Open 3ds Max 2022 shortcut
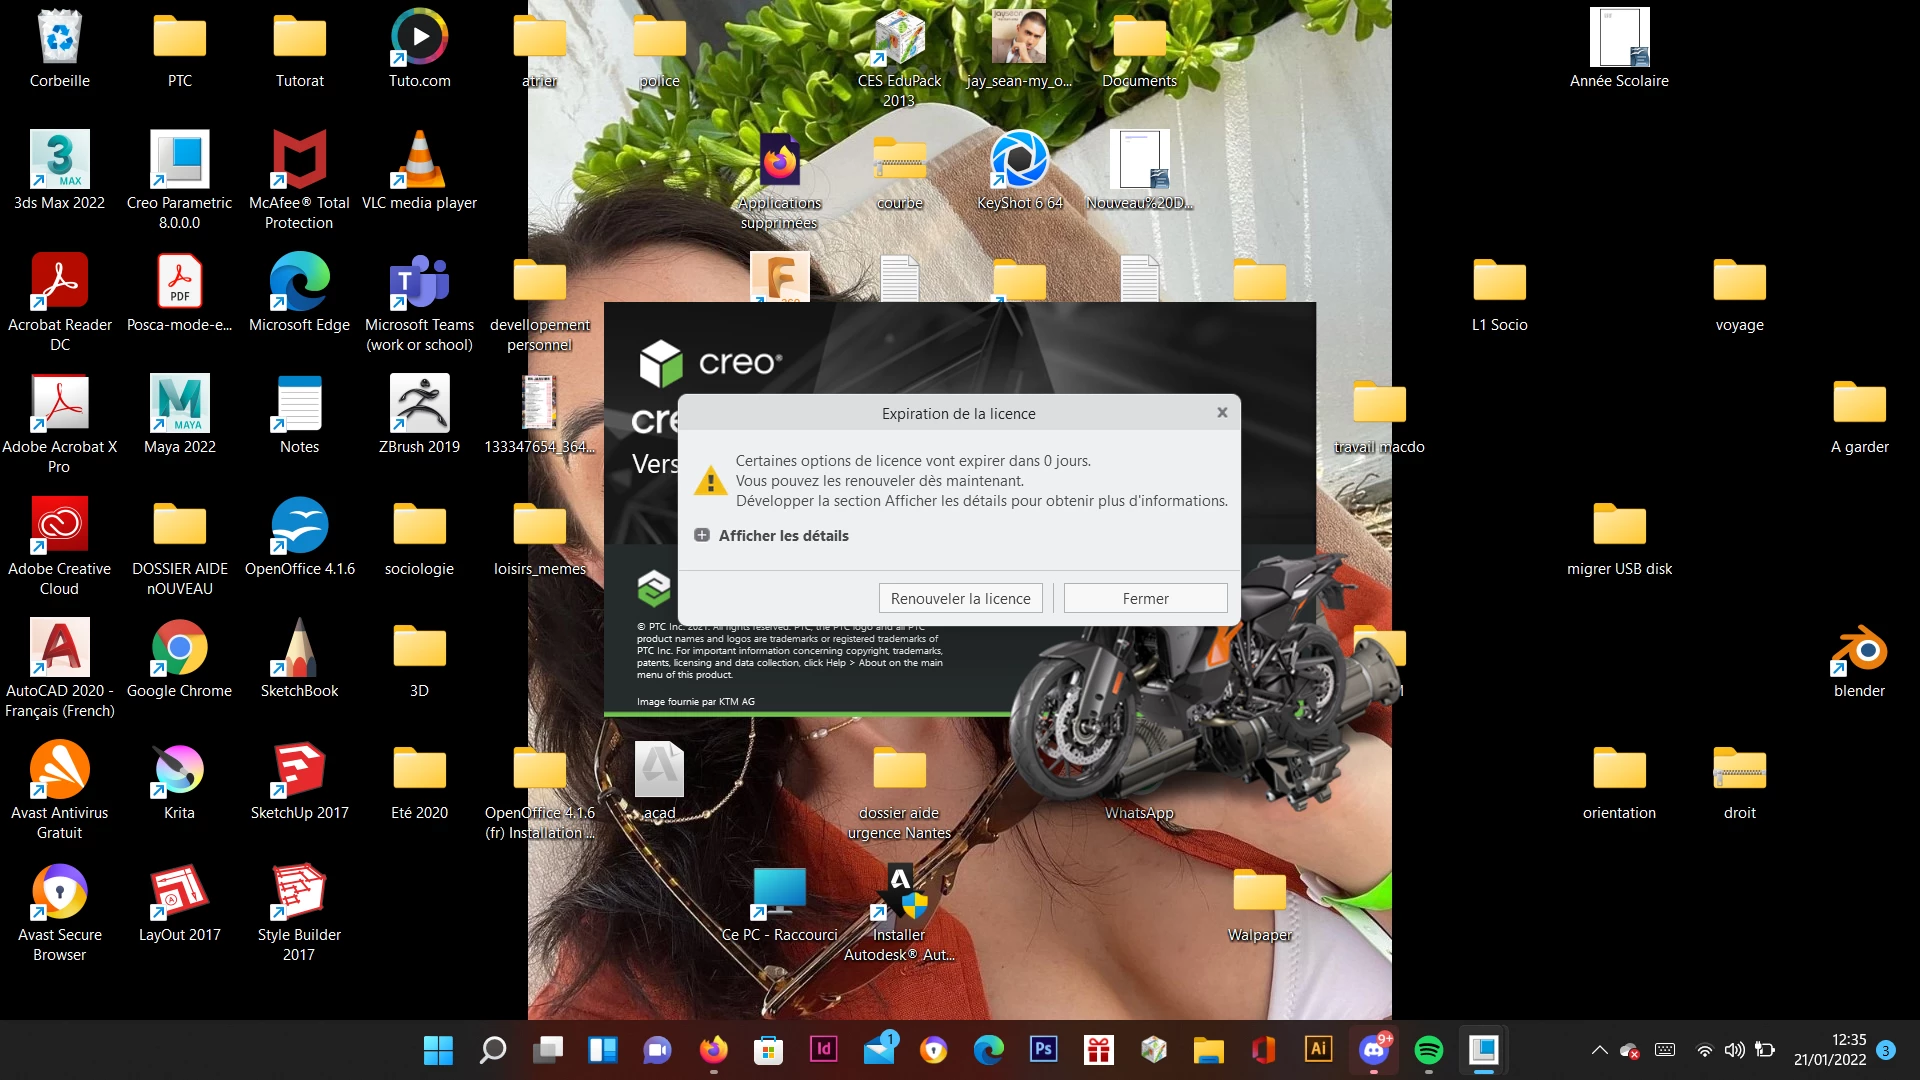The image size is (1920, 1080). [x=60, y=160]
